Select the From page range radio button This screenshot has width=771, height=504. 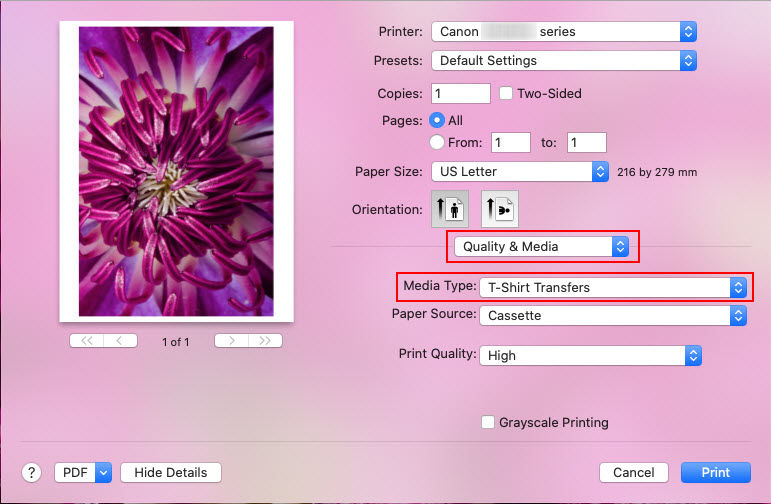(437, 142)
